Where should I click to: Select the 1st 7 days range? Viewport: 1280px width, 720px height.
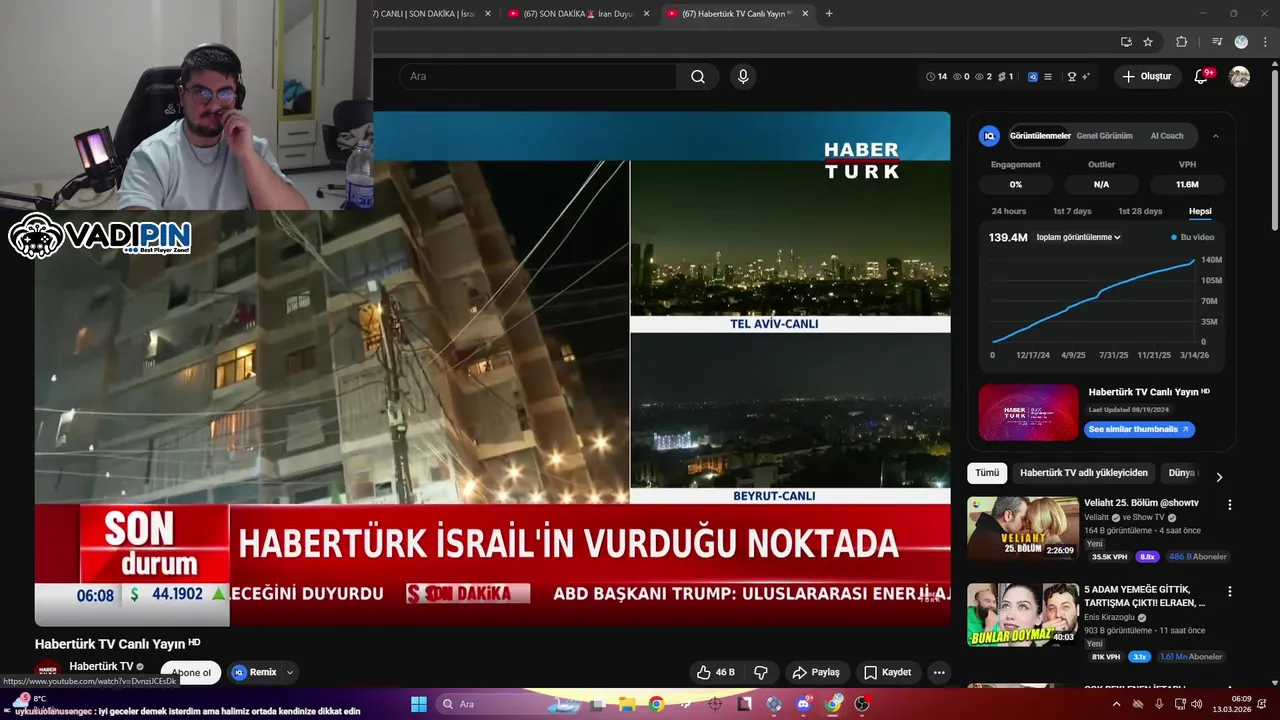pyautogui.click(x=1072, y=211)
